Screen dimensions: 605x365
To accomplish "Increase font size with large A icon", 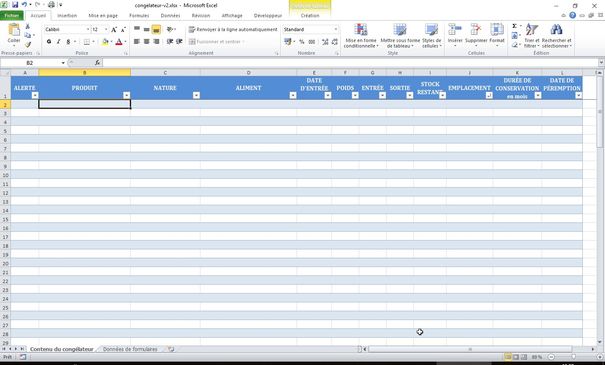I will pyautogui.click(x=114, y=29).
